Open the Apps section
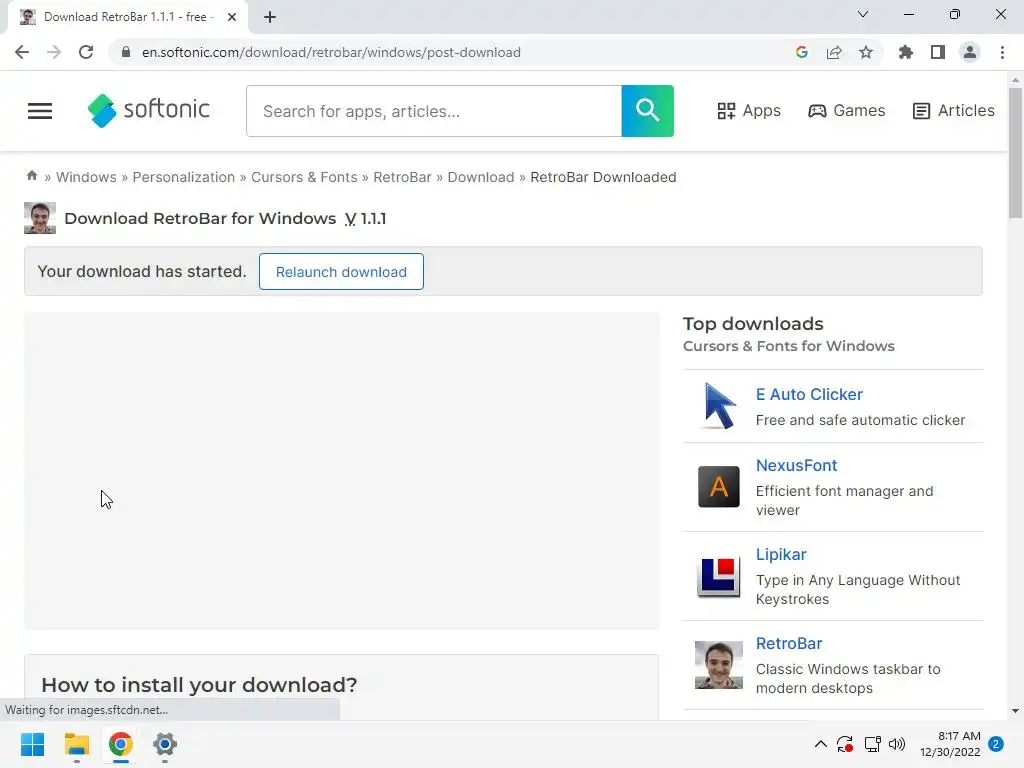 click(748, 111)
